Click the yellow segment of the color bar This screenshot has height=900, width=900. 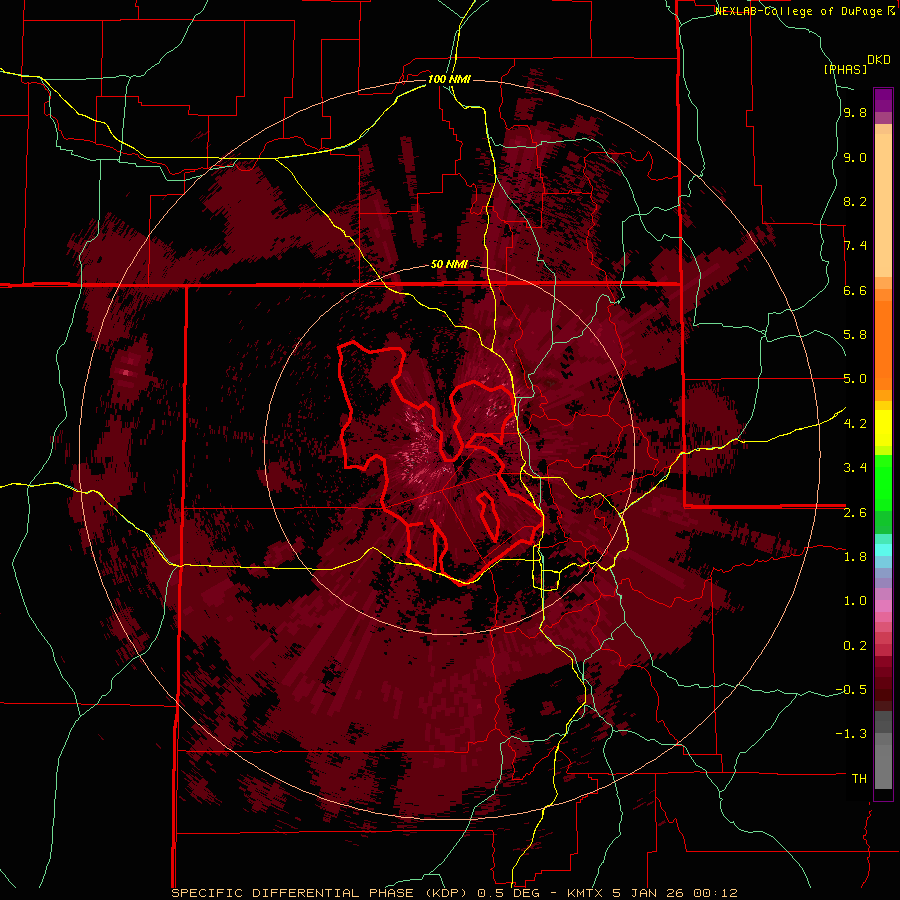883,428
